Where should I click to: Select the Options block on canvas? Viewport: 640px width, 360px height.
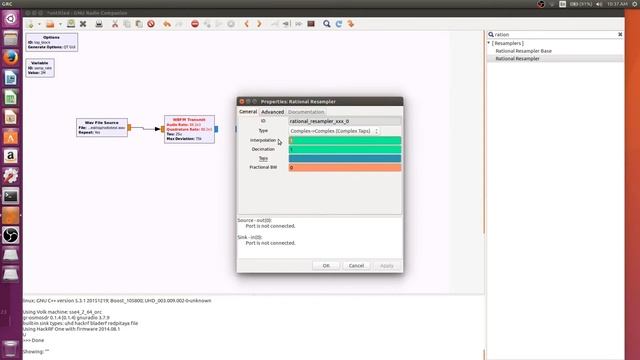point(51,42)
